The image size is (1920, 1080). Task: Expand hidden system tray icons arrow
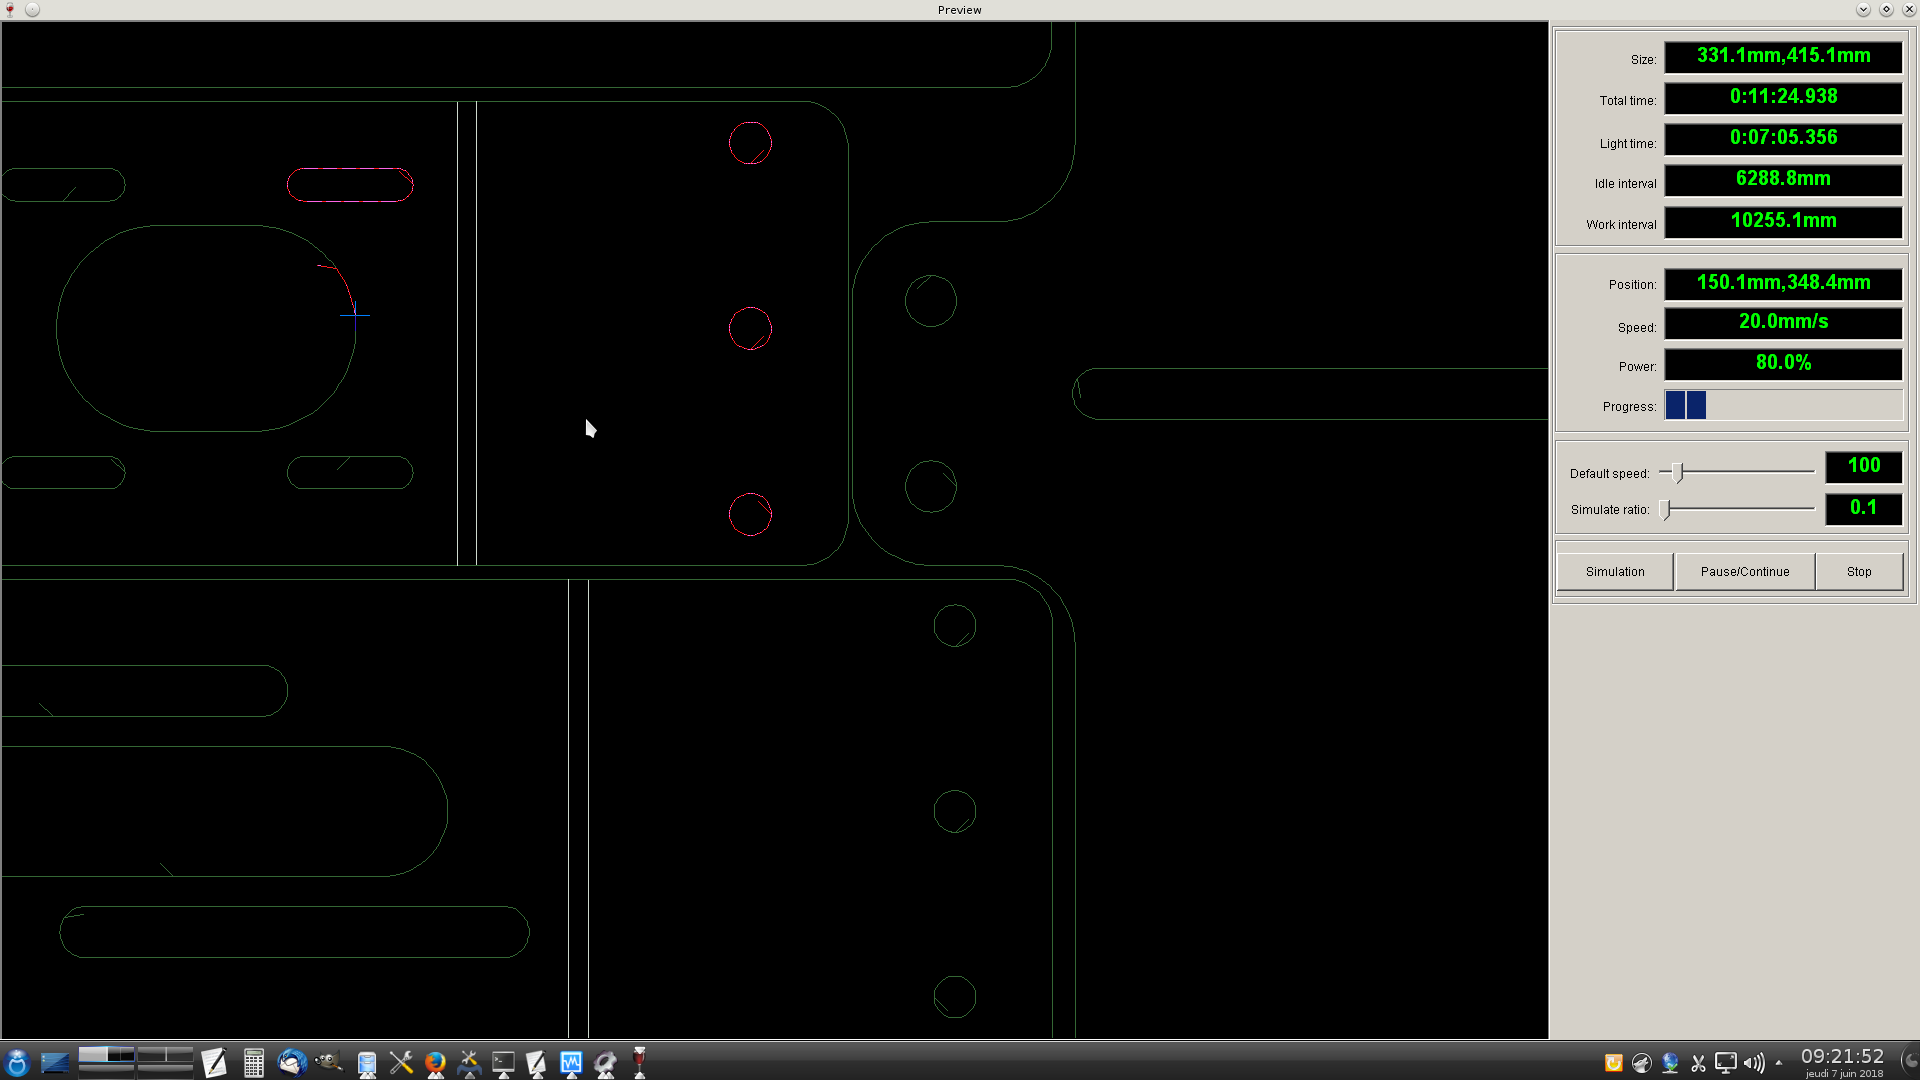1779,1062
